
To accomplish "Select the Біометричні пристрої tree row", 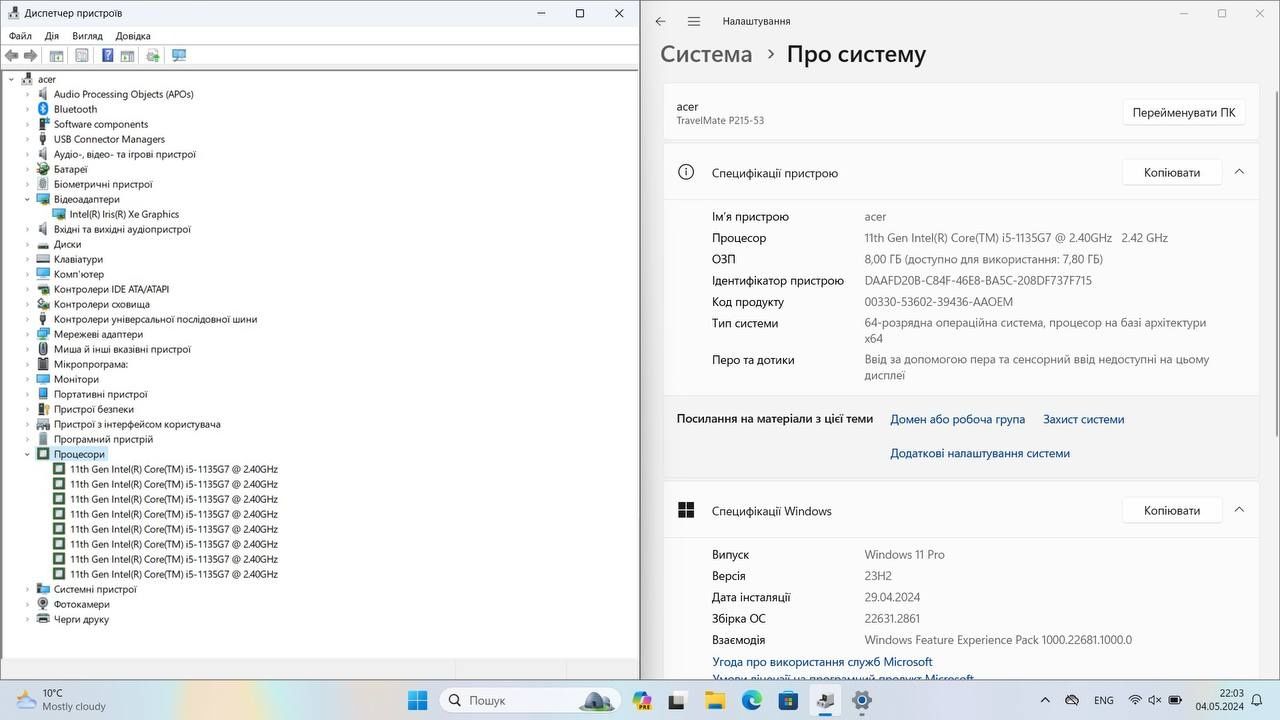I will [103, 184].
